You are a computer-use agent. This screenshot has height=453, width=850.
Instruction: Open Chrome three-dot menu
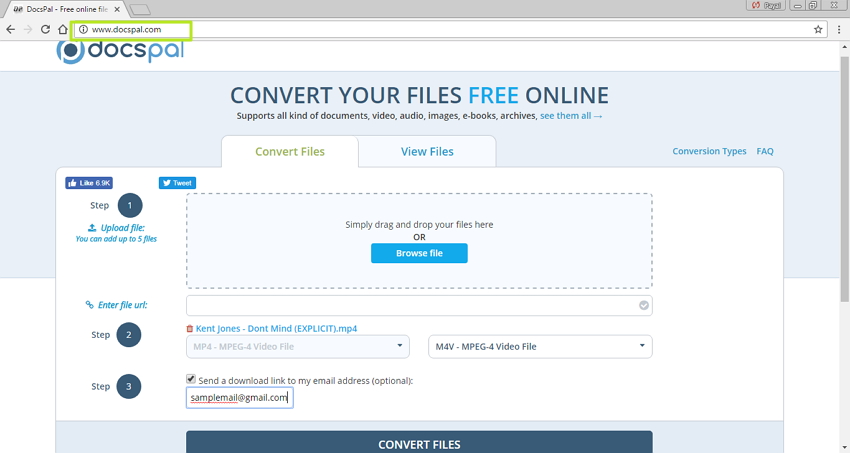click(839, 29)
